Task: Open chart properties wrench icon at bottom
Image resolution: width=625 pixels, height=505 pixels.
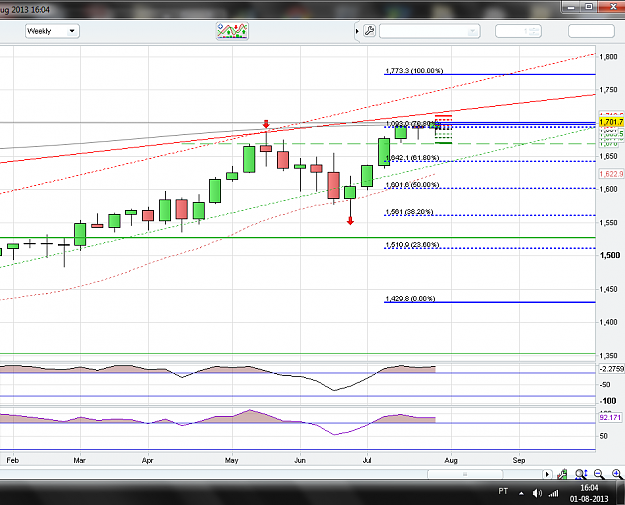Action: click(x=562, y=474)
